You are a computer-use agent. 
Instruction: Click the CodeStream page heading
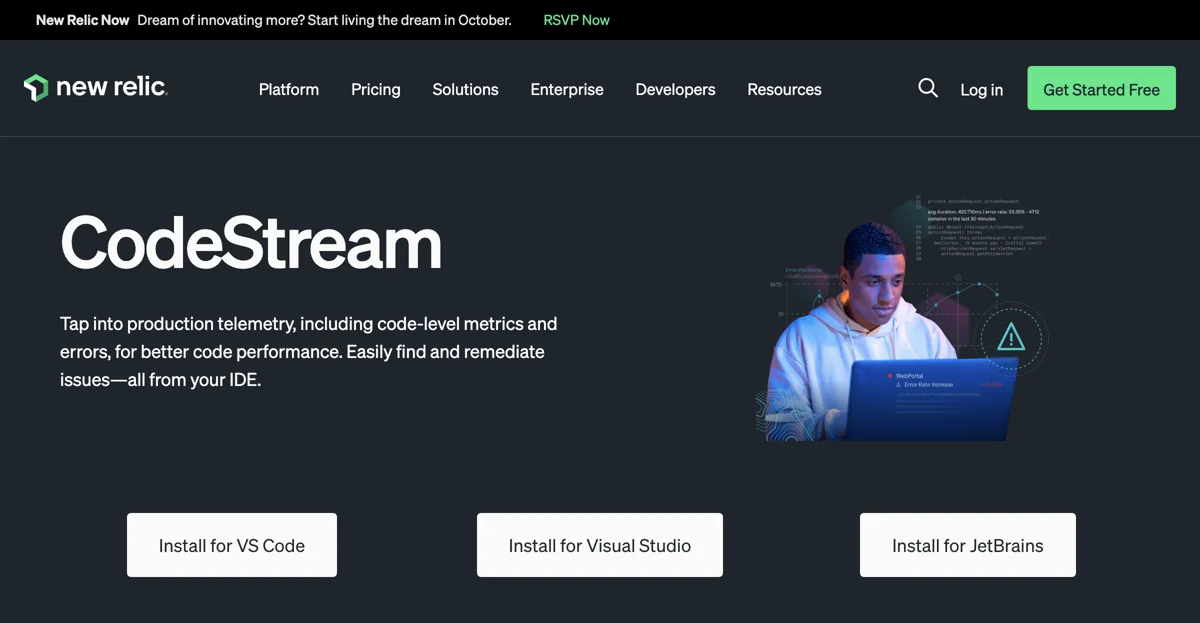point(251,244)
